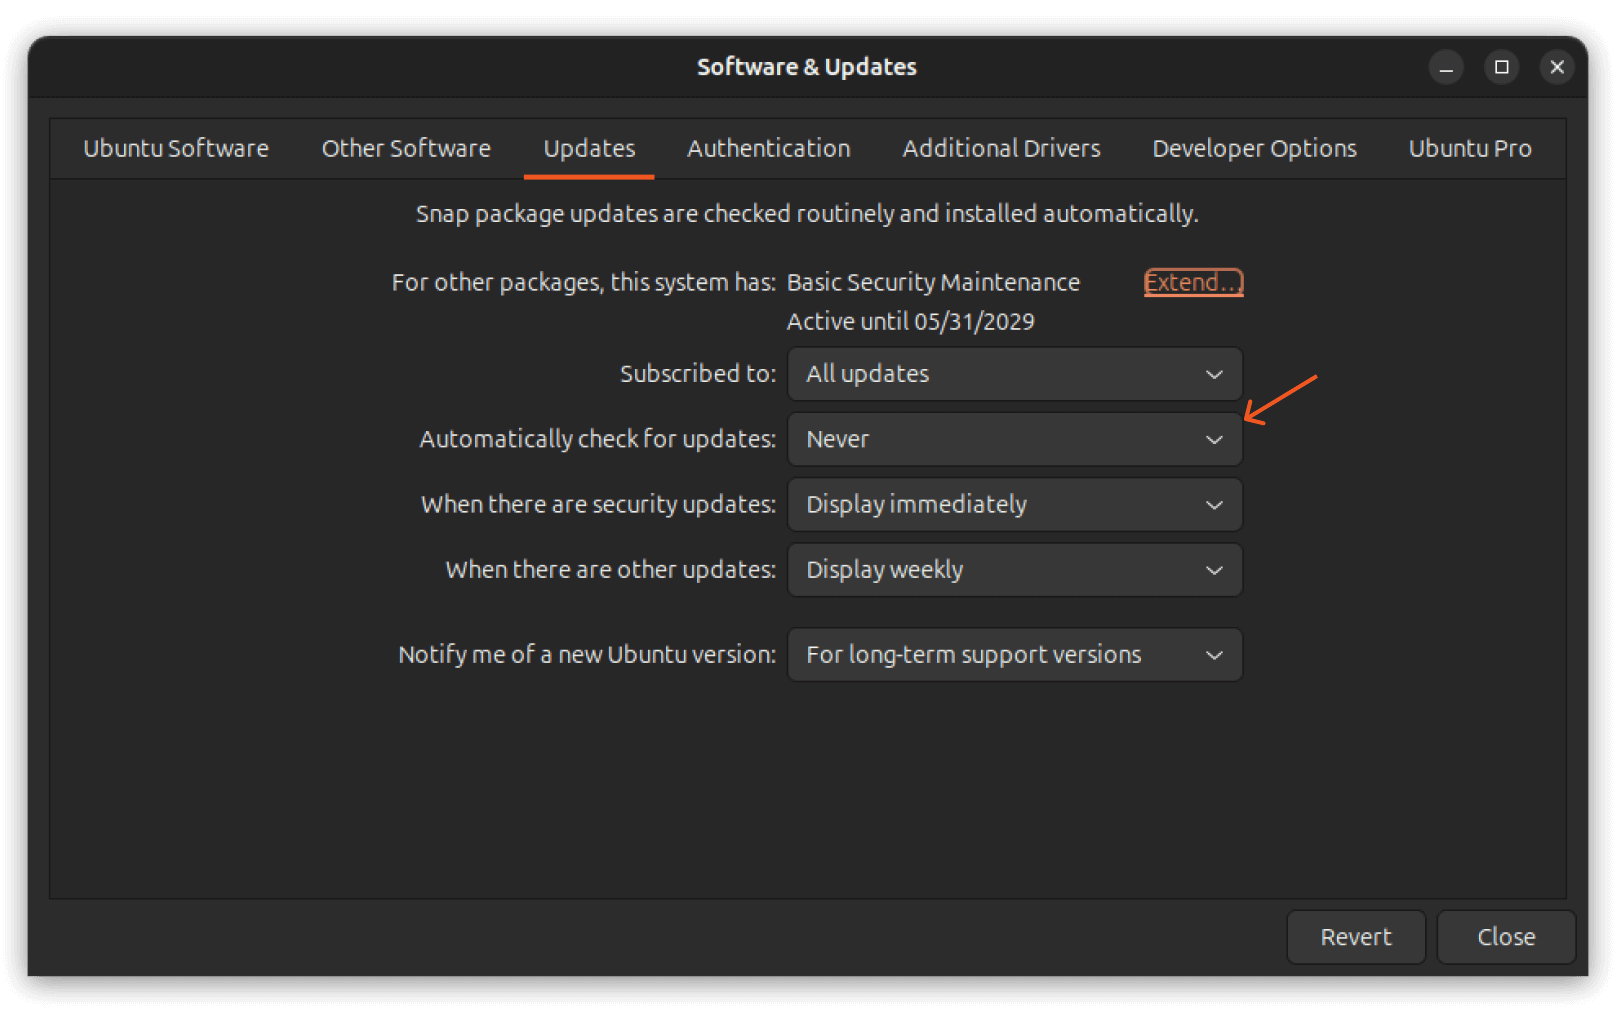Click 'When there are other updates:' label
Screen dimensions: 1616x1022
tap(611, 570)
